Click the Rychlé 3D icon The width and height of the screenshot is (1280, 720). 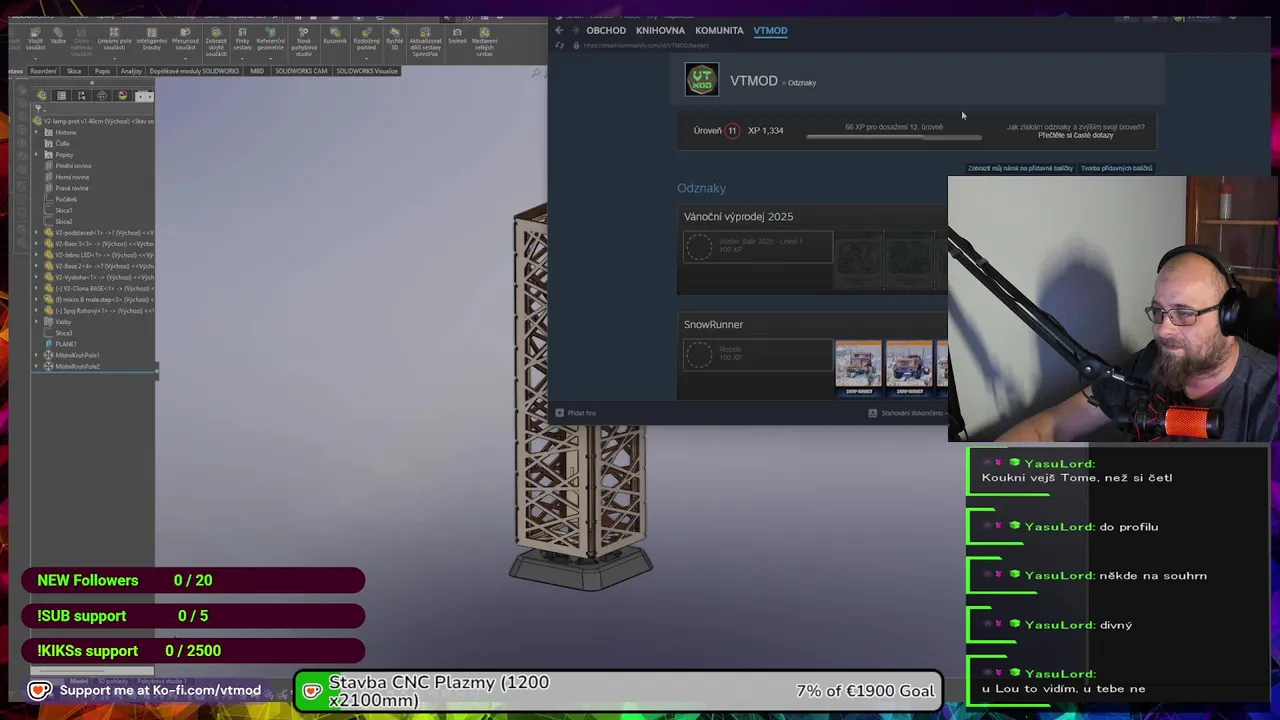click(x=394, y=37)
